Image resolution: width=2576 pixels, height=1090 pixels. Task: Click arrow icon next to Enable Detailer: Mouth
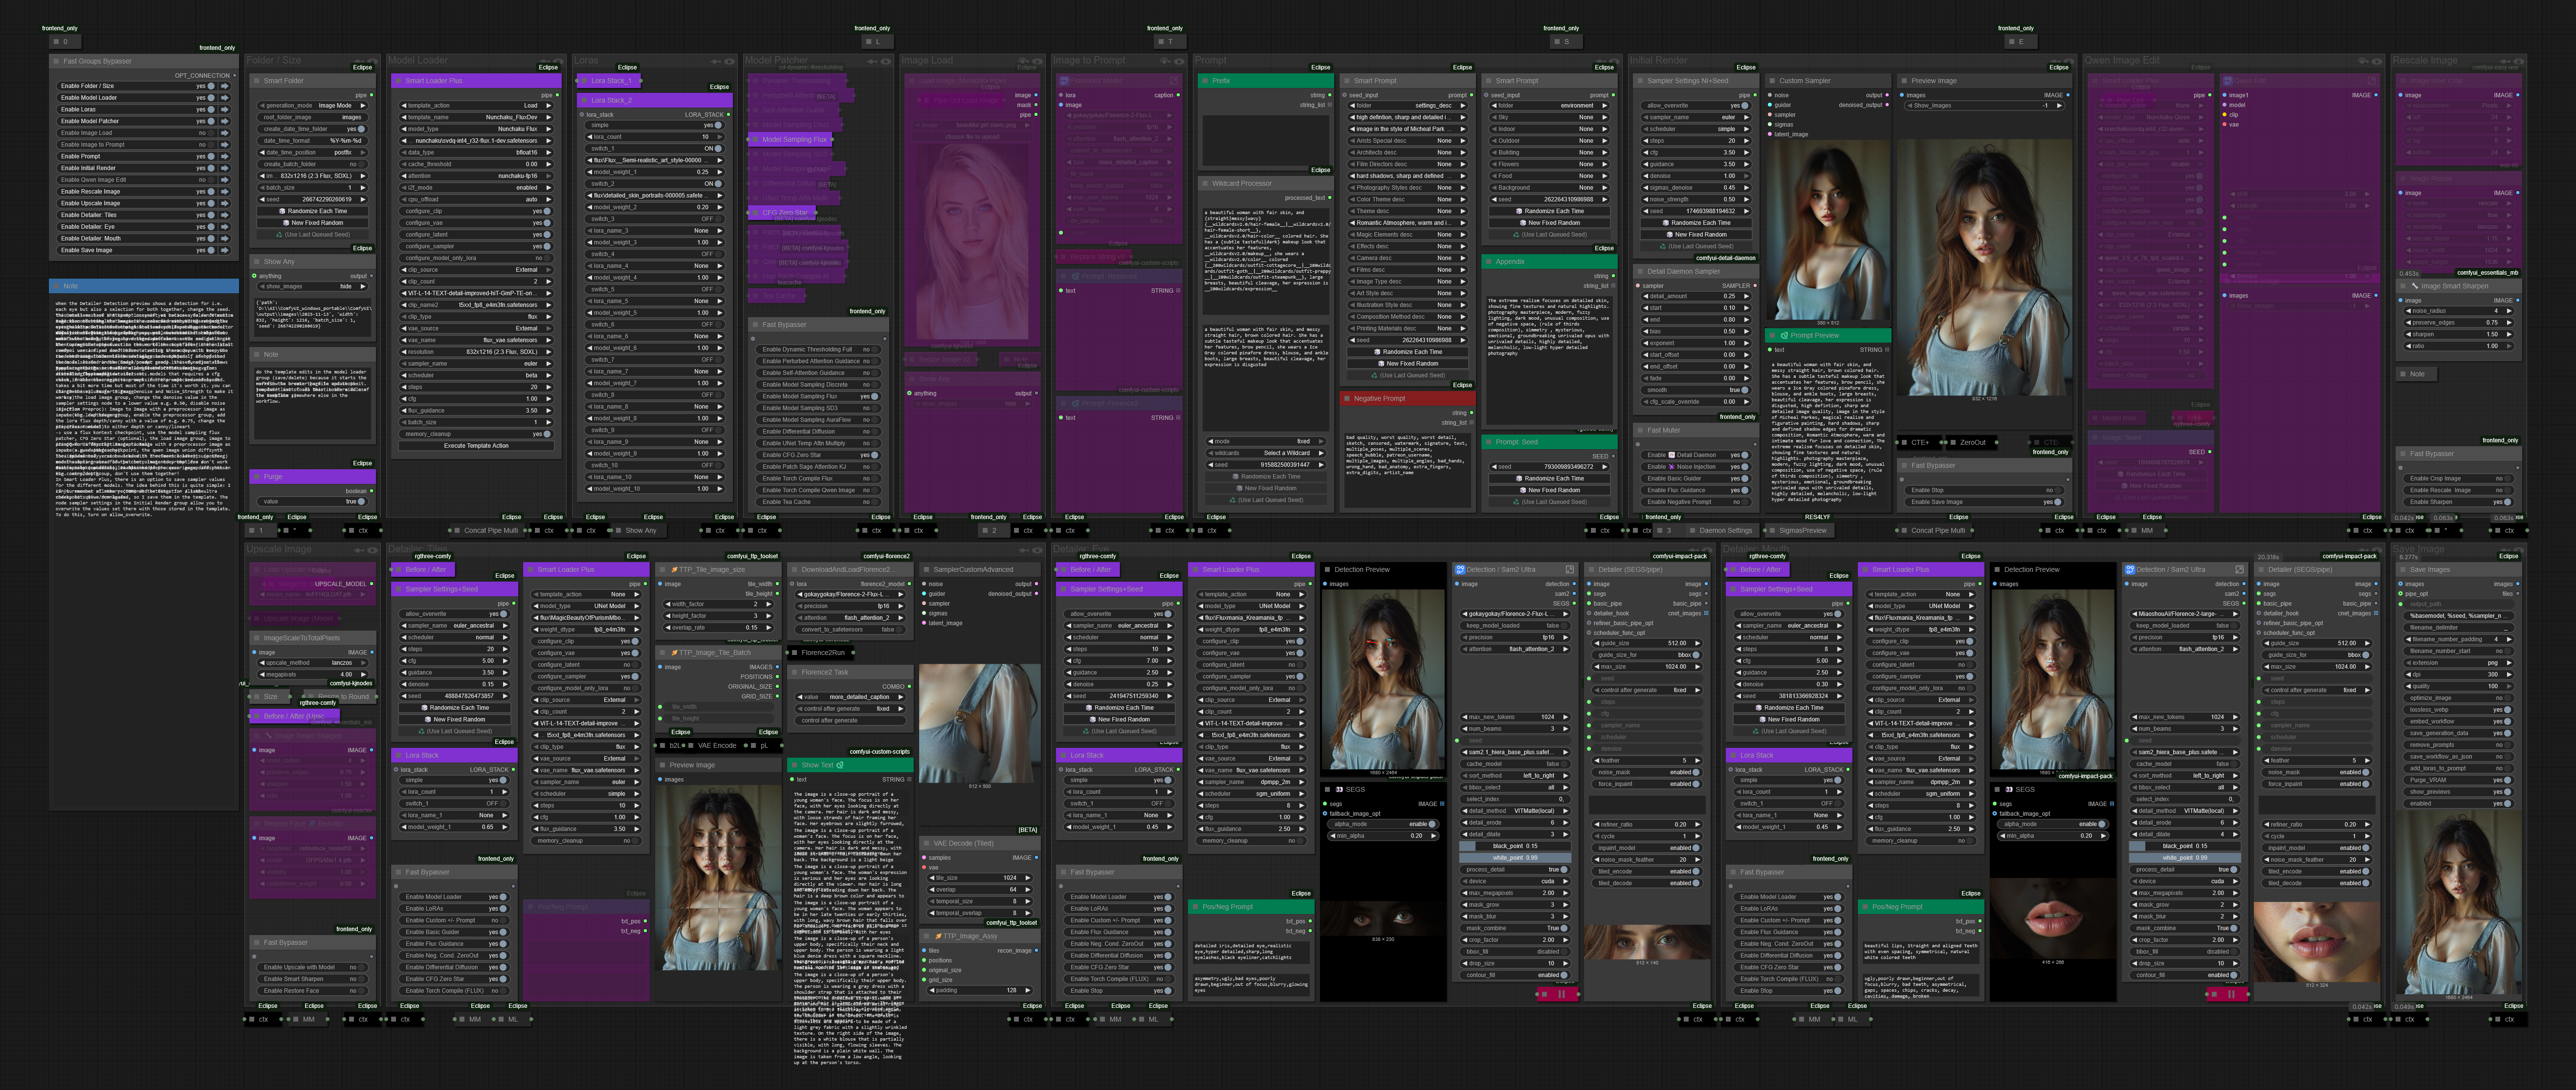point(225,238)
